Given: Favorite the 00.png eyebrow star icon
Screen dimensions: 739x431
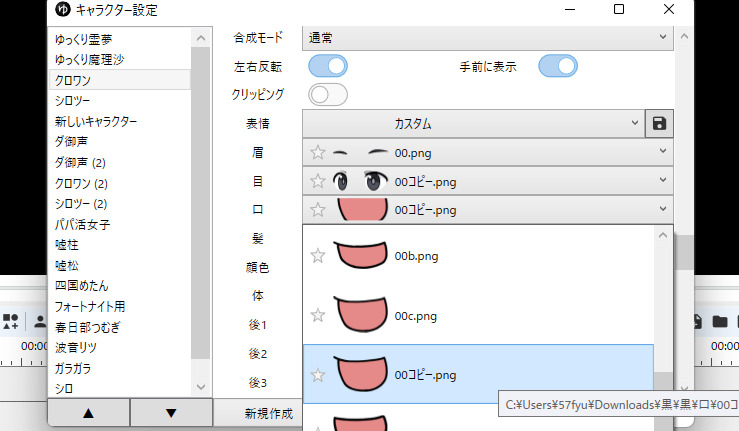Looking at the screenshot, I should pyautogui.click(x=318, y=152).
